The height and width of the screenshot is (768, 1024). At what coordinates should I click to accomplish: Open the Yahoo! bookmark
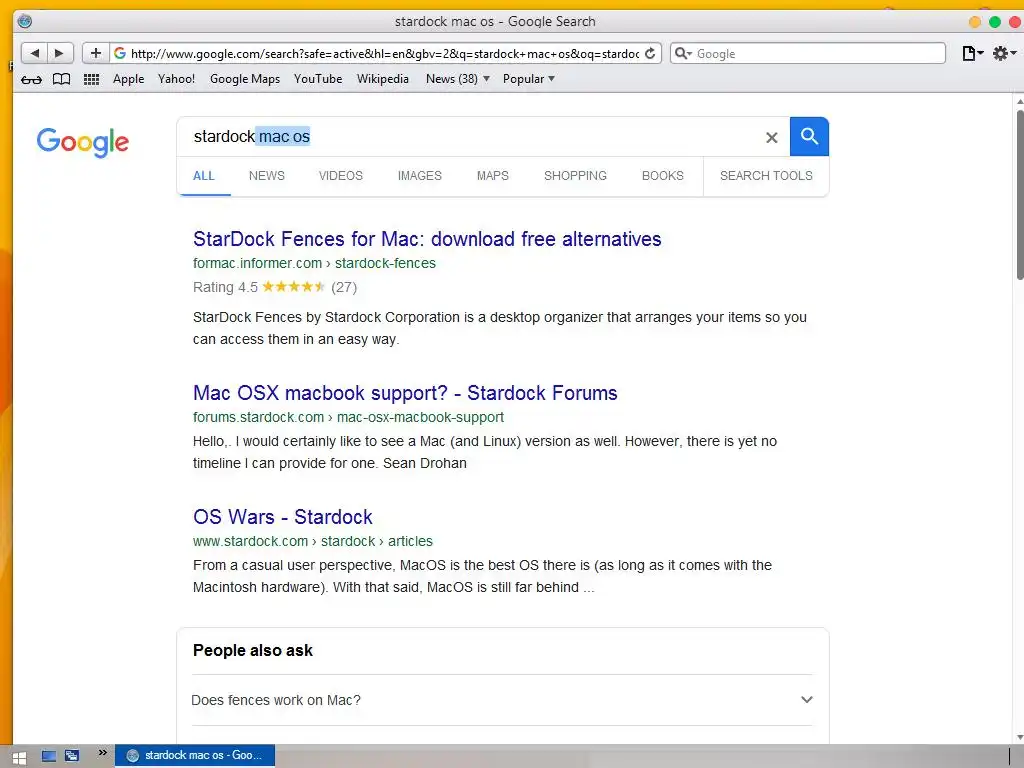176,79
